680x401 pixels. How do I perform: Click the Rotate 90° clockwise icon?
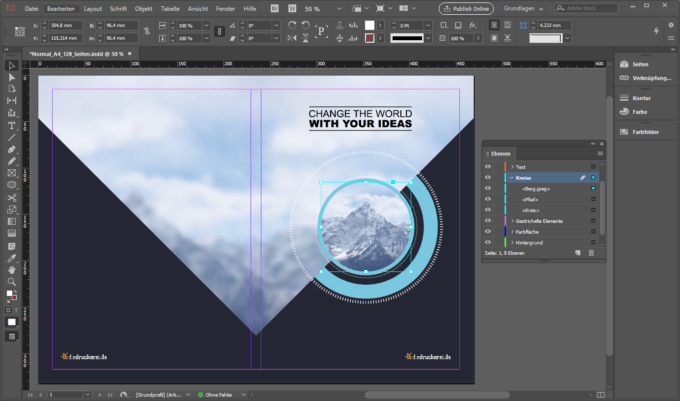click(x=292, y=25)
